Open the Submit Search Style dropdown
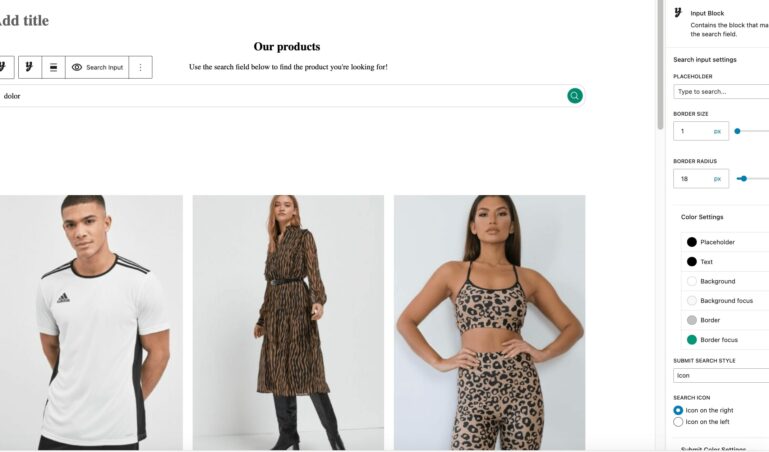This screenshot has height=452, width=769. pyautogui.click(x=720, y=376)
